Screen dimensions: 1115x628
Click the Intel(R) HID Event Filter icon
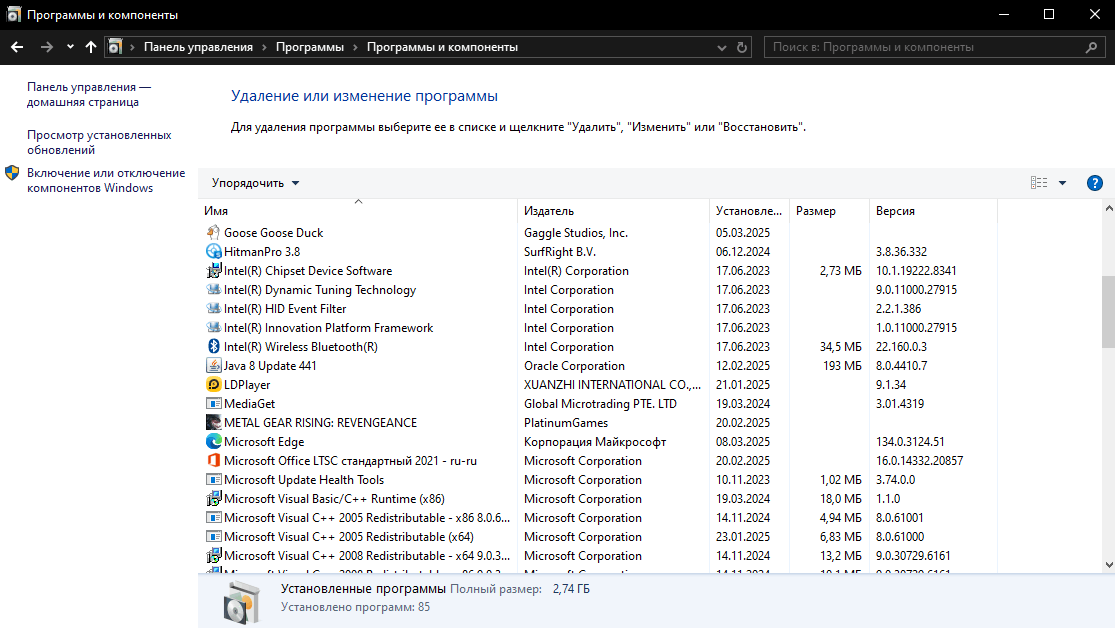[213, 309]
